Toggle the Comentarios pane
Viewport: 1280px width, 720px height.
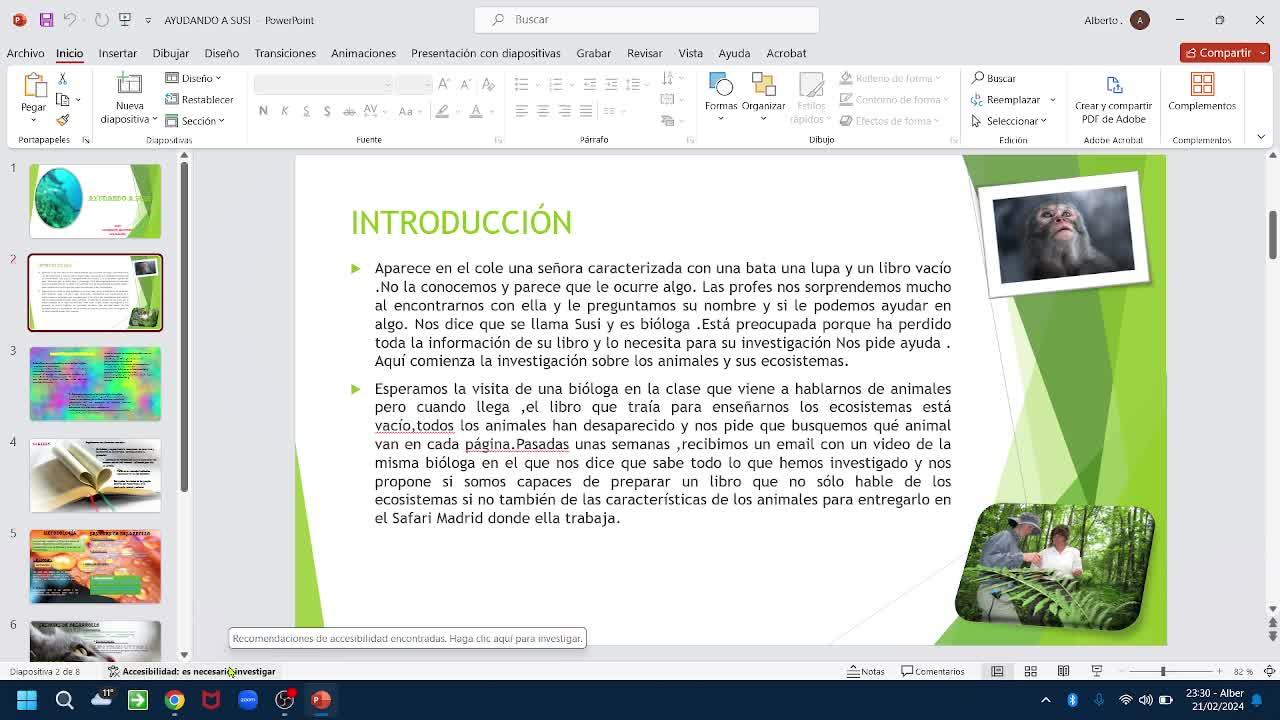pyautogui.click(x=932, y=671)
